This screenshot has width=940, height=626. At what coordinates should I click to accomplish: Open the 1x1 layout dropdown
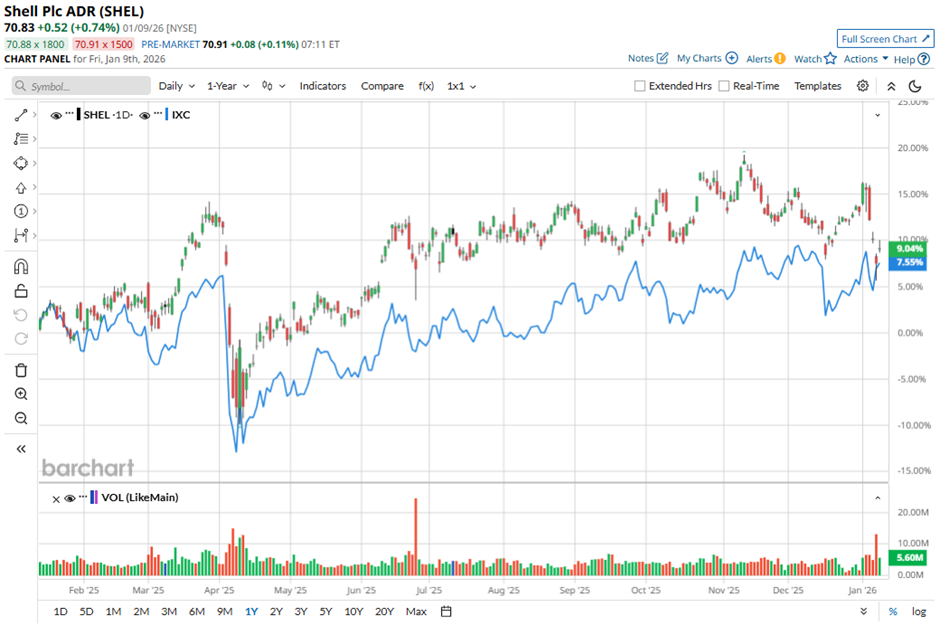pyautogui.click(x=462, y=86)
